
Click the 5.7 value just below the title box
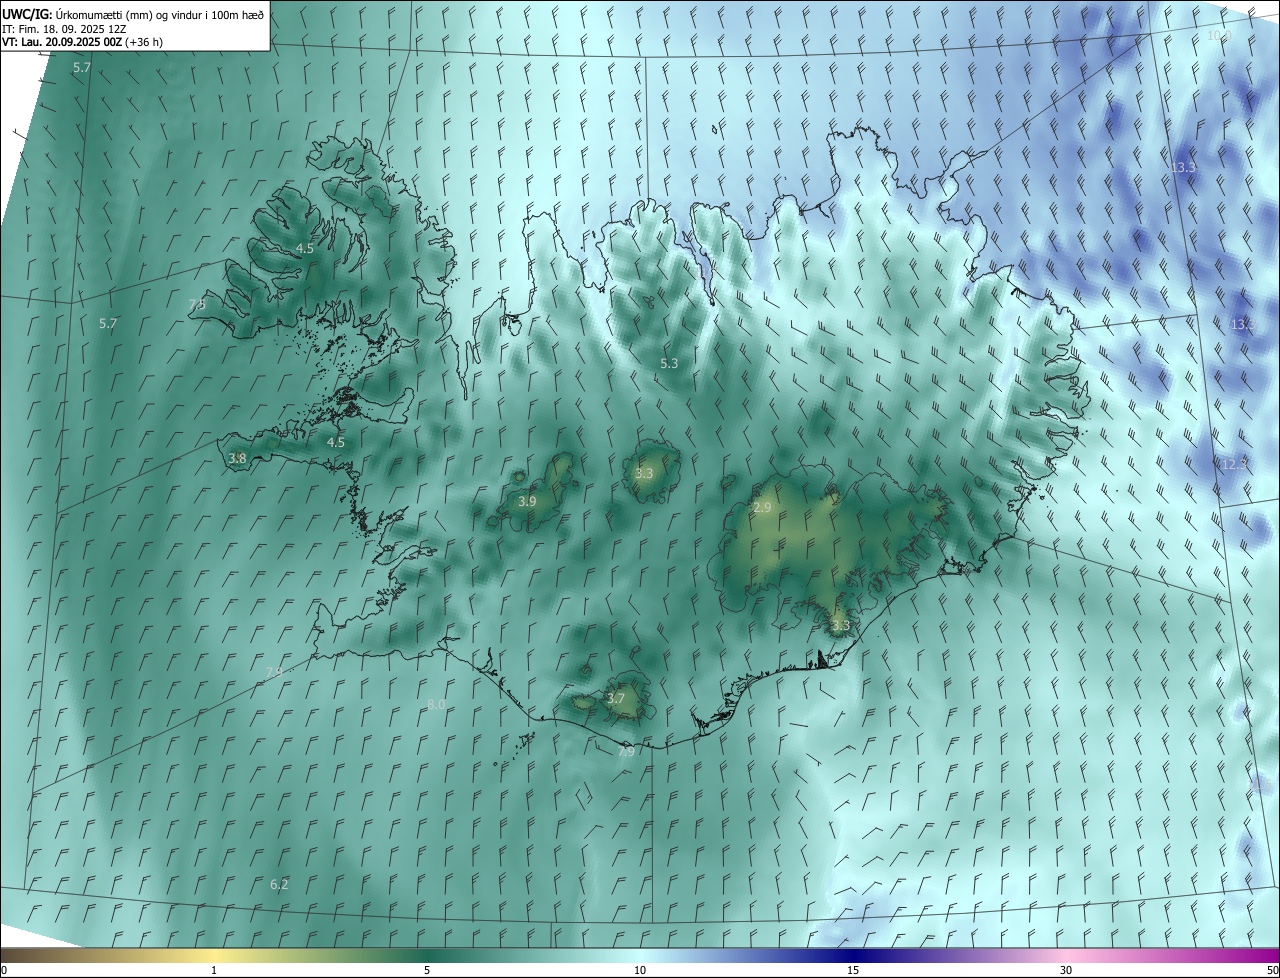pyautogui.click(x=82, y=68)
